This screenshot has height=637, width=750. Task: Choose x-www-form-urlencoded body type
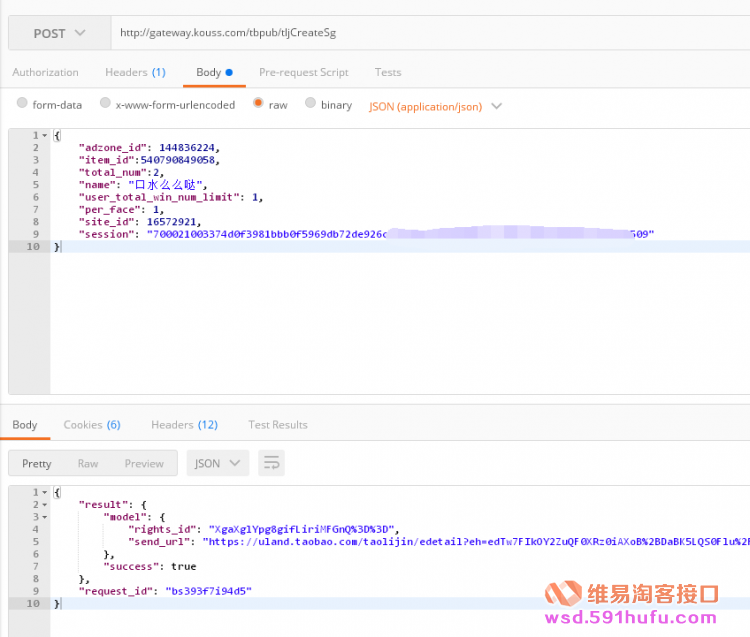105,103
